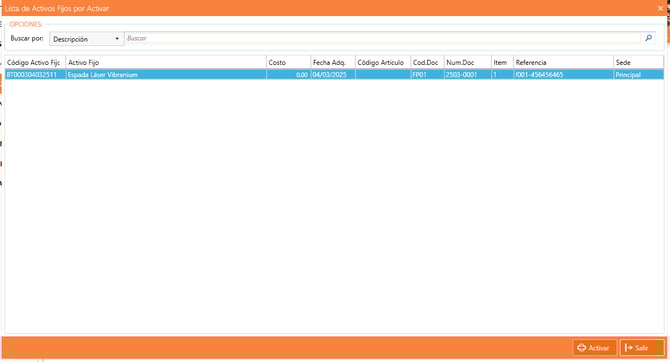Image resolution: width=670 pixels, height=362 pixels.
Task: Click the Num.Doc column header
Action: pyautogui.click(x=467, y=62)
